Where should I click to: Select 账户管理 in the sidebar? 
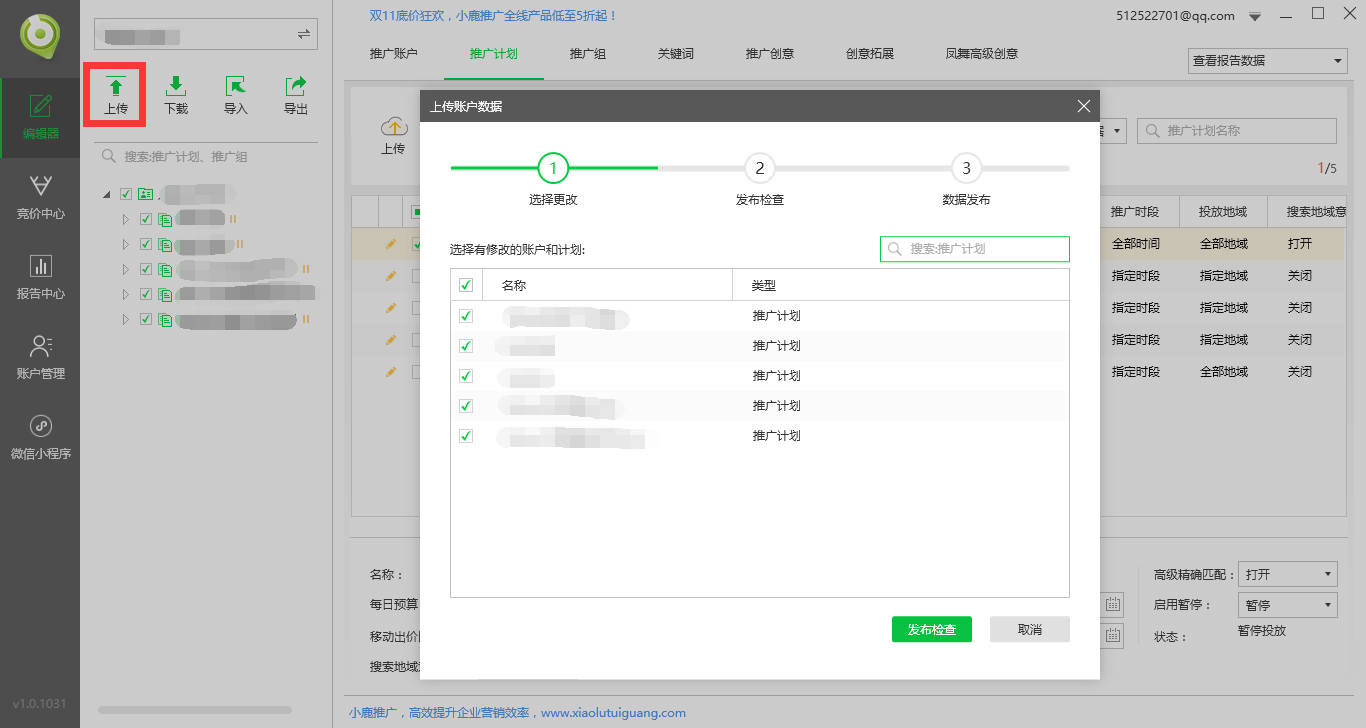point(40,358)
